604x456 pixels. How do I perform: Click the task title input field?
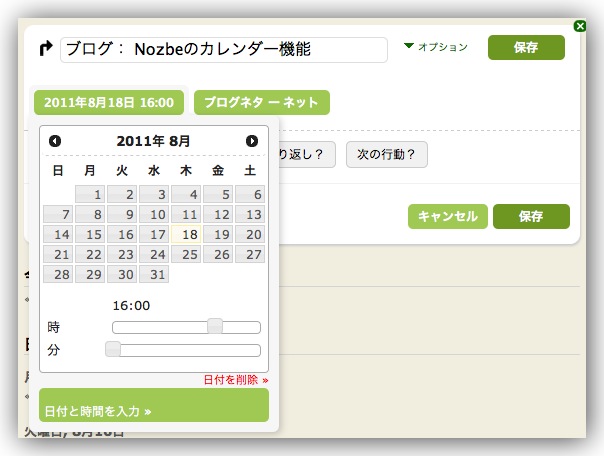[224, 50]
